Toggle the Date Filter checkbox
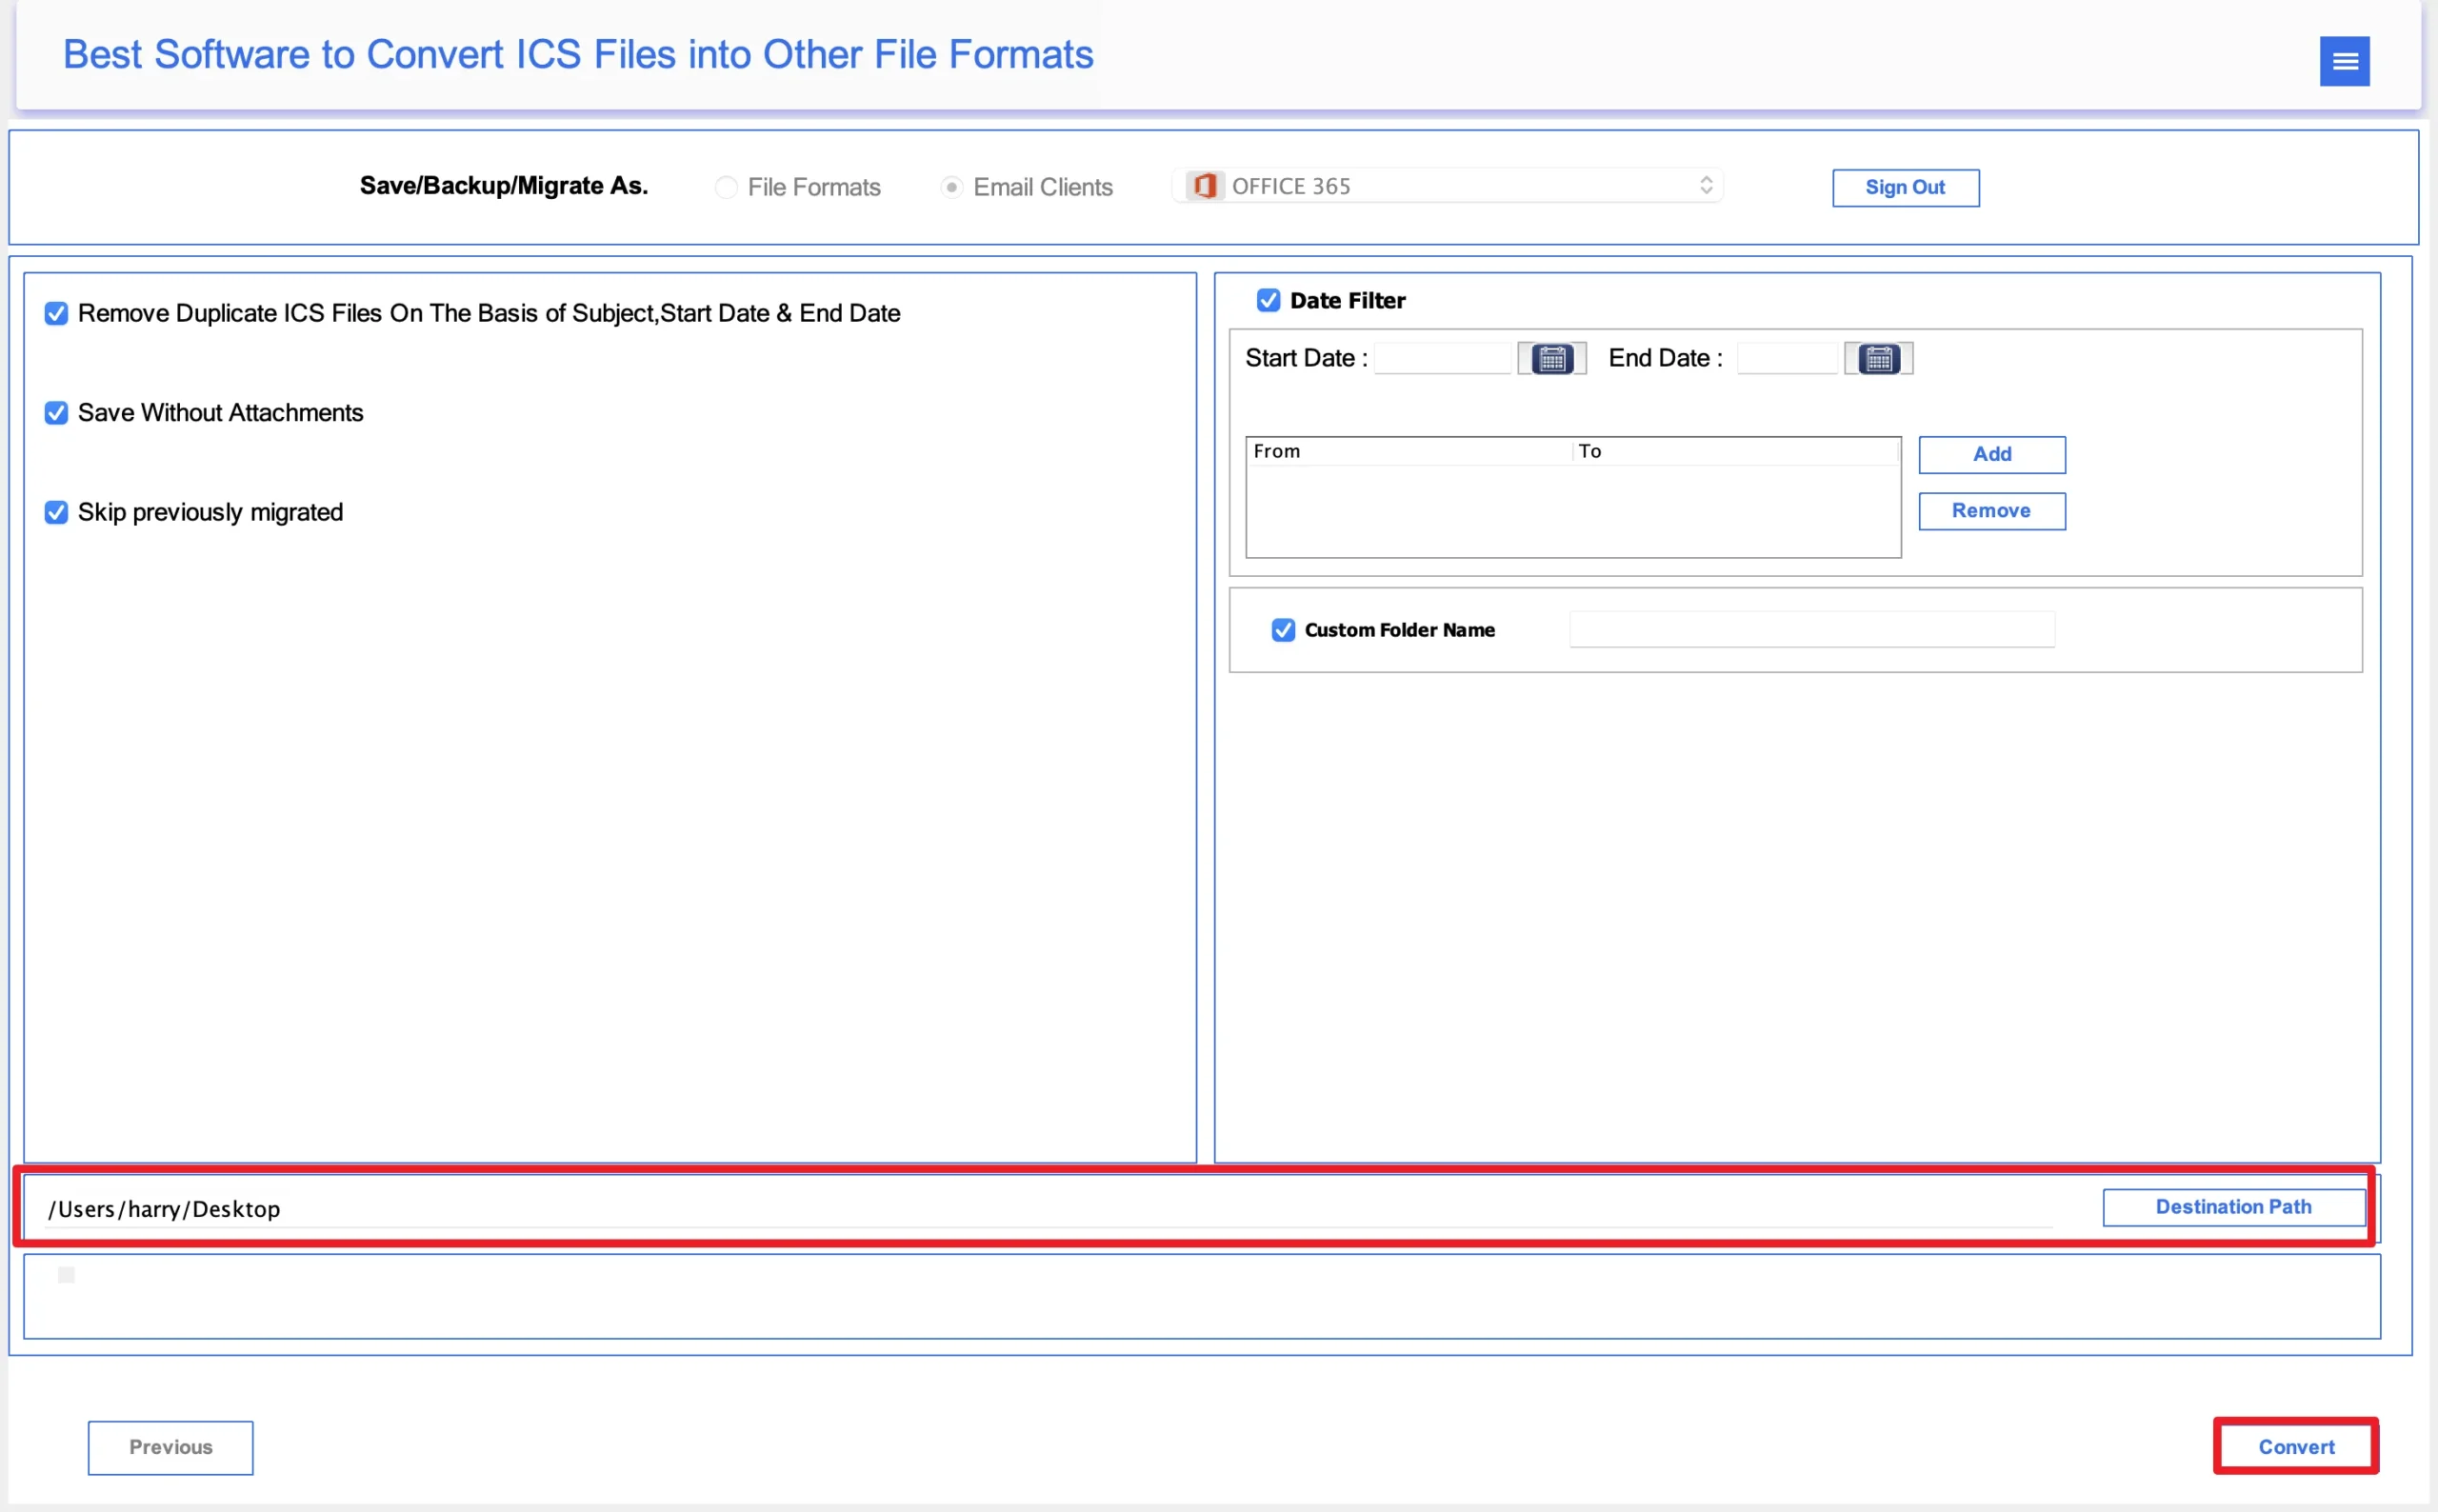 [x=1268, y=301]
